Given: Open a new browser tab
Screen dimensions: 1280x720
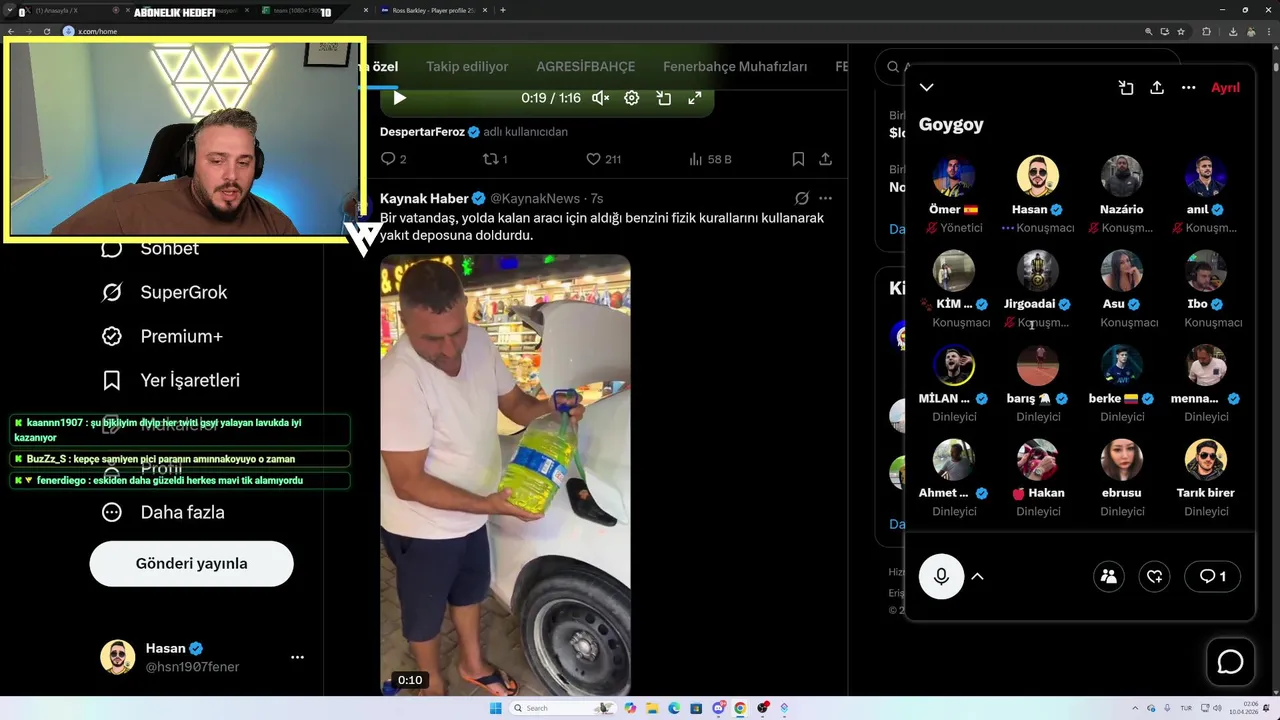Looking at the screenshot, I should [502, 10].
